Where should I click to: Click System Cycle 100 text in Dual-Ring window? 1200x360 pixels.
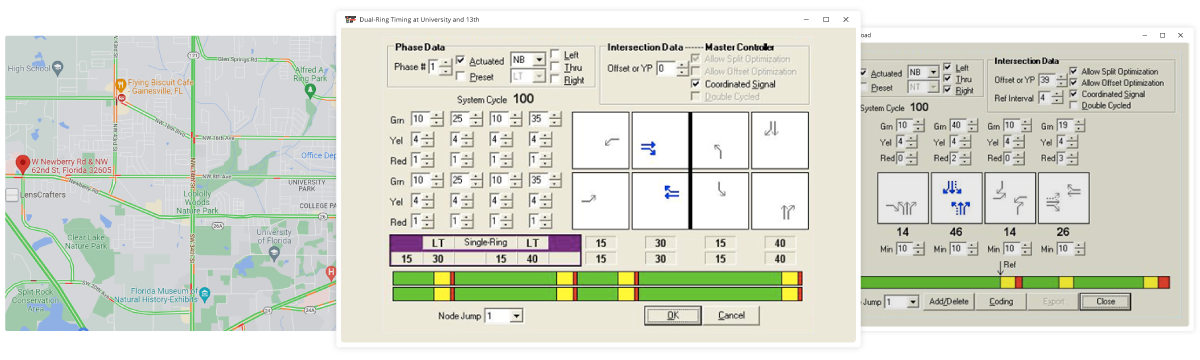tap(496, 100)
